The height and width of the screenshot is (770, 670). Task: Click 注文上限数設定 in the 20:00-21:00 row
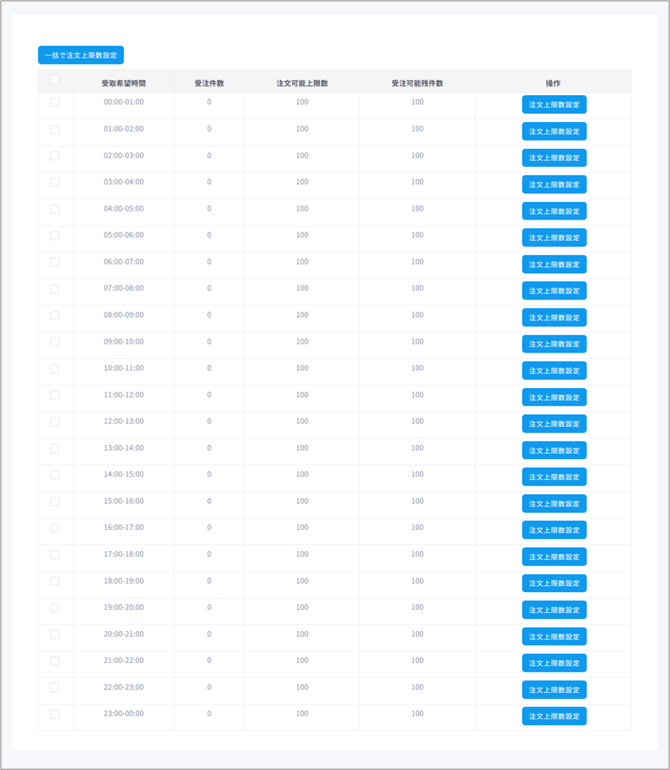[x=554, y=636]
